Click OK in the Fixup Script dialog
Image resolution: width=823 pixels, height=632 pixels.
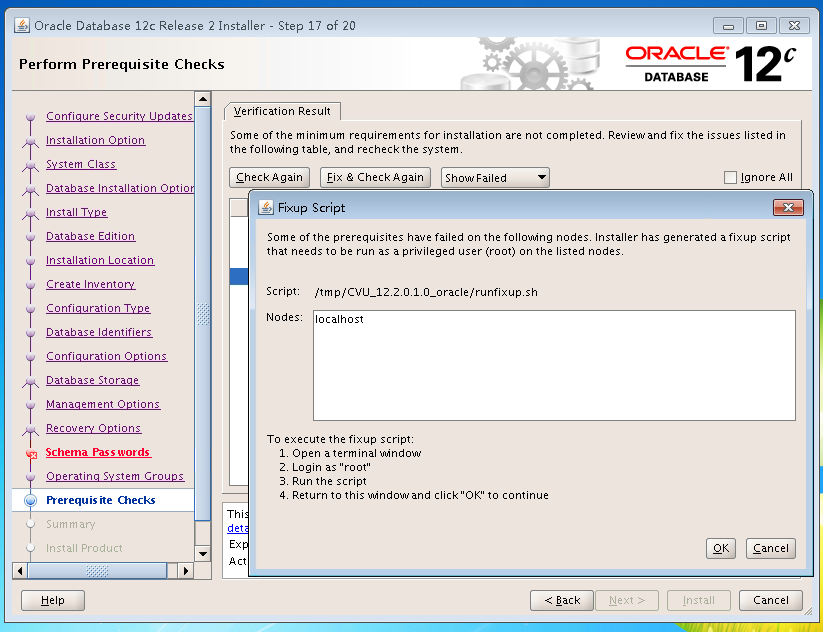tap(721, 549)
